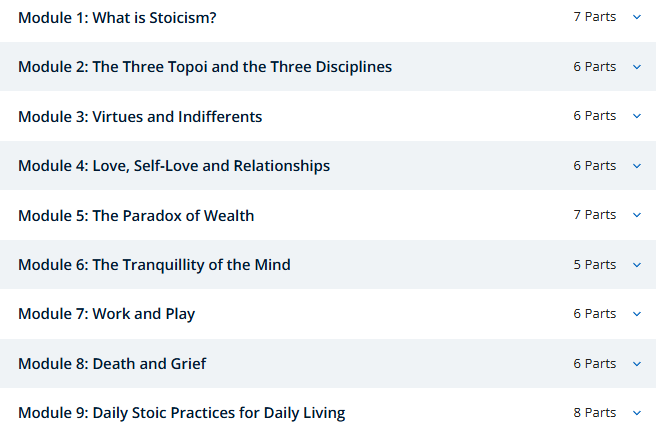Expand Module 4 chevron arrow
Screen dimensions: 656x433
click(x=637, y=166)
